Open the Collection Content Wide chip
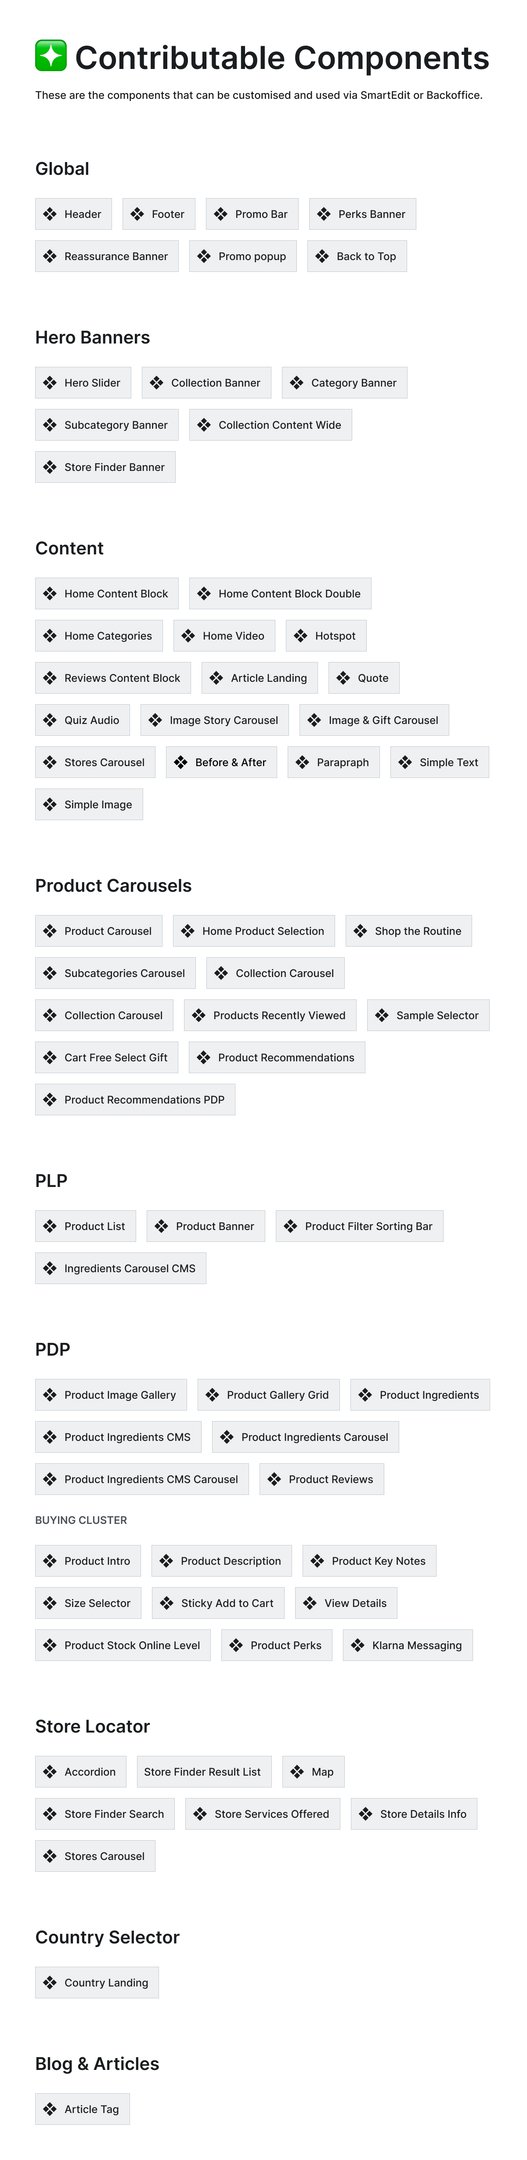The height and width of the screenshot is (2160, 527). point(270,425)
